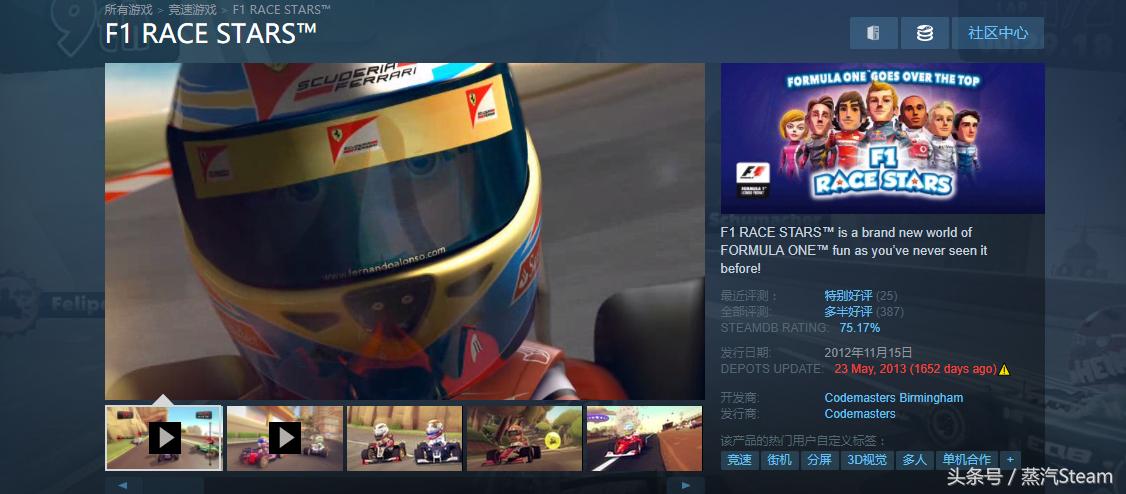
Task: Click release date 2012年11月15日
Action: tap(868, 353)
